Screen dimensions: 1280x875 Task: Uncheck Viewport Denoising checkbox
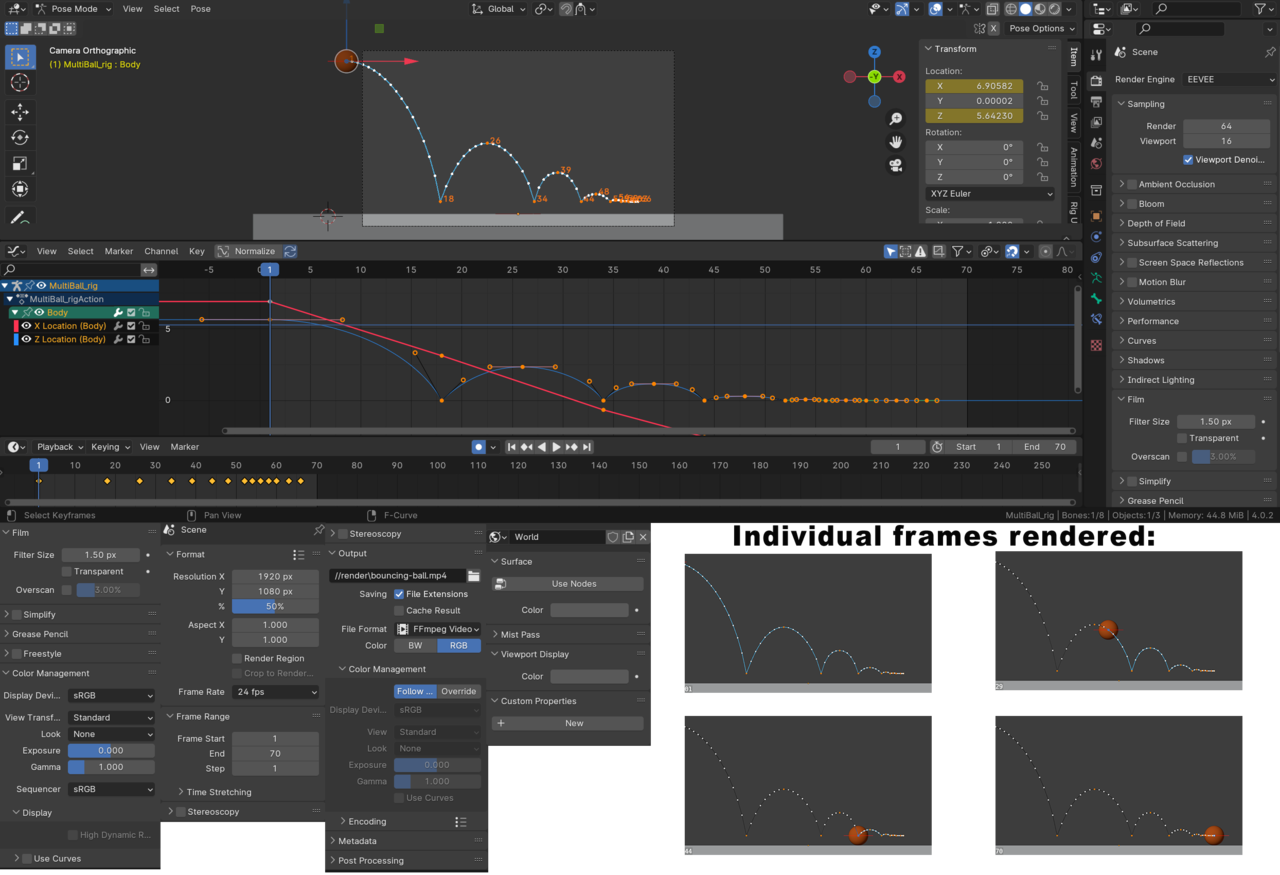click(x=1188, y=160)
